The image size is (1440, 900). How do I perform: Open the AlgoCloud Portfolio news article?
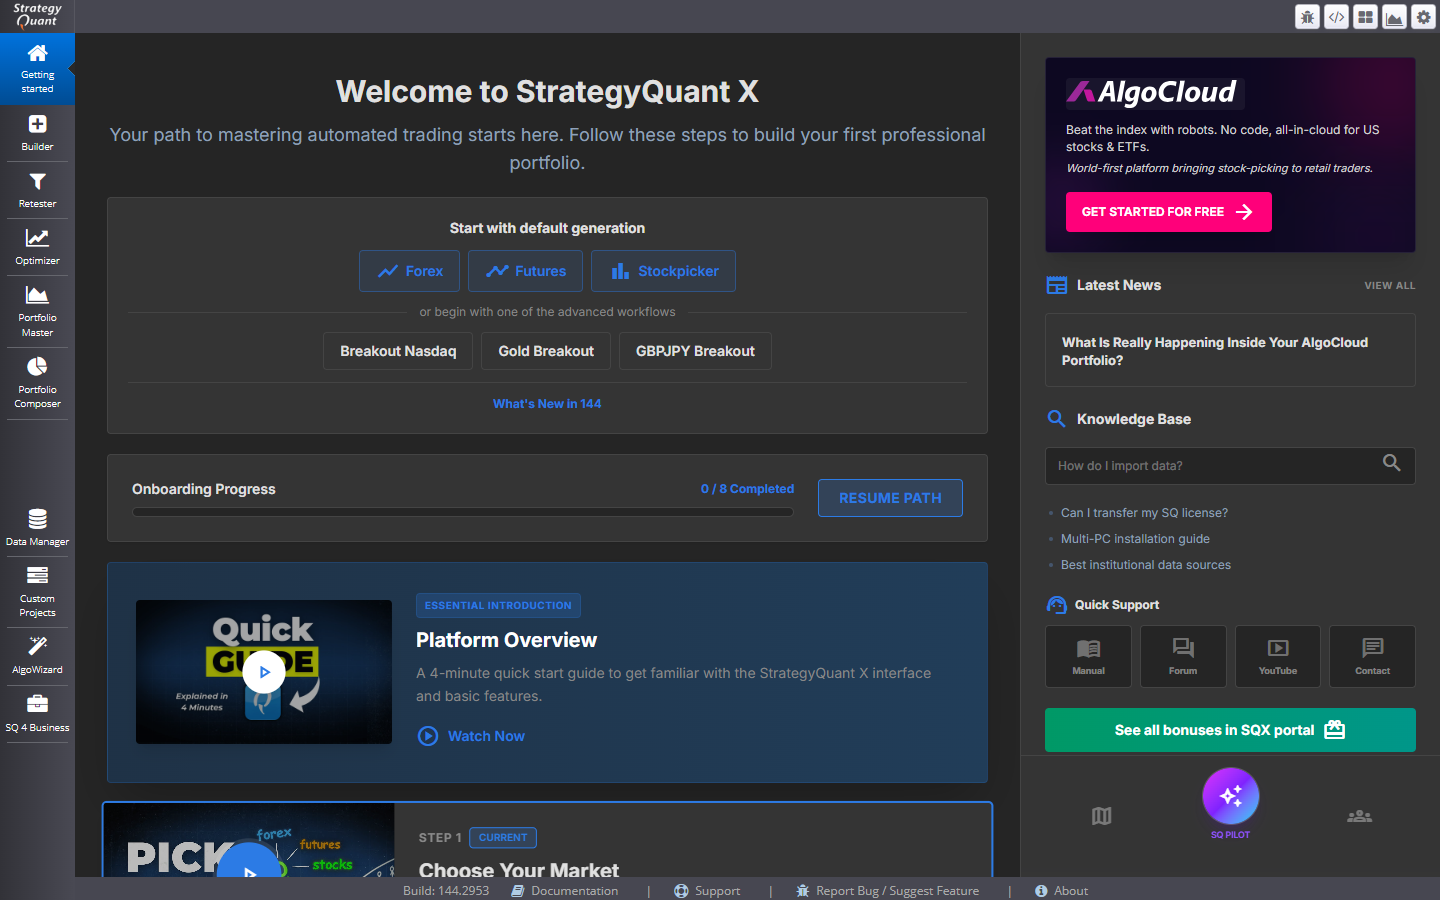point(1230,351)
